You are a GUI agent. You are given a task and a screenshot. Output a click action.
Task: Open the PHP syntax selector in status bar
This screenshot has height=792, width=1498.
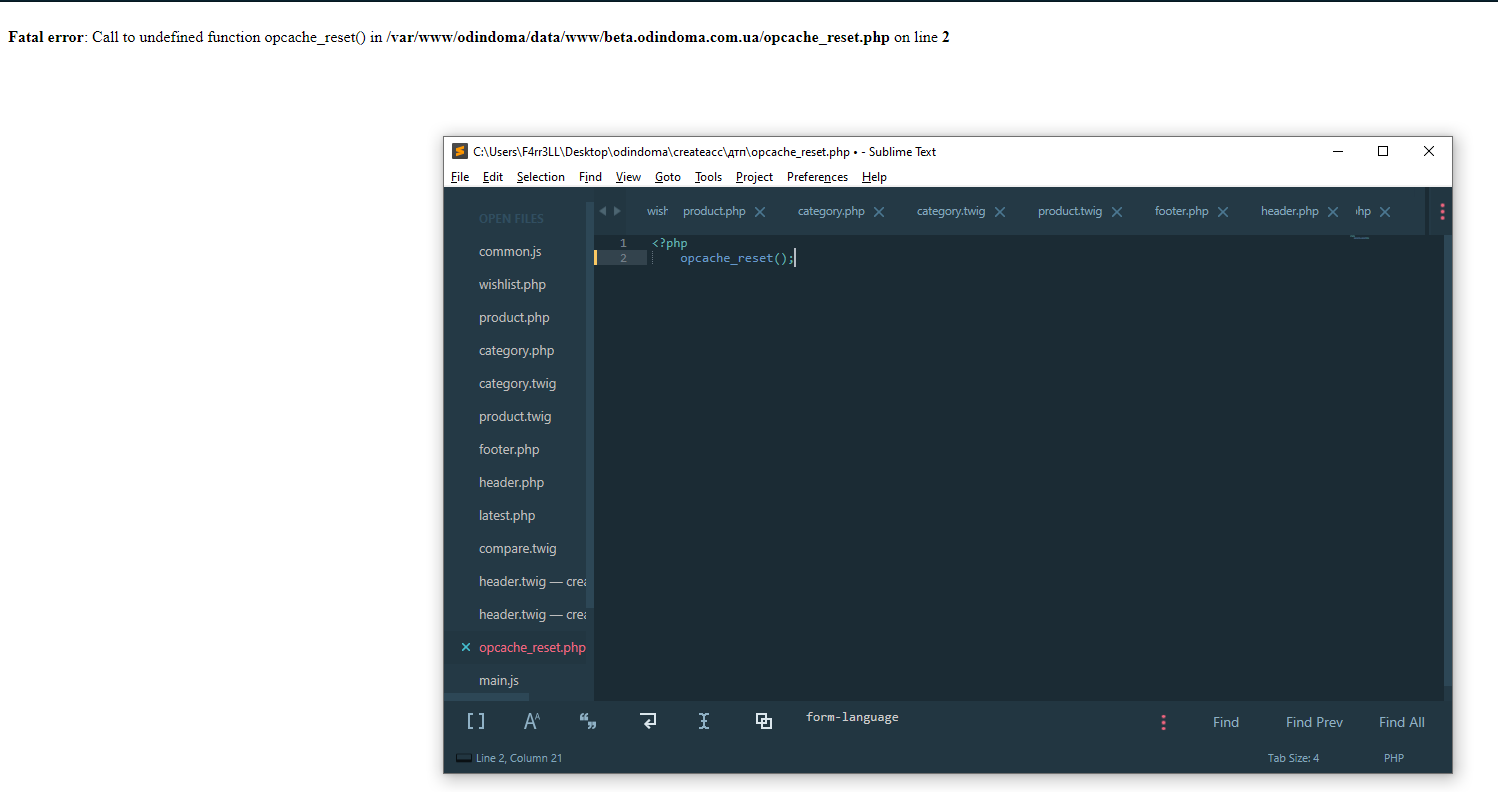coord(1393,758)
